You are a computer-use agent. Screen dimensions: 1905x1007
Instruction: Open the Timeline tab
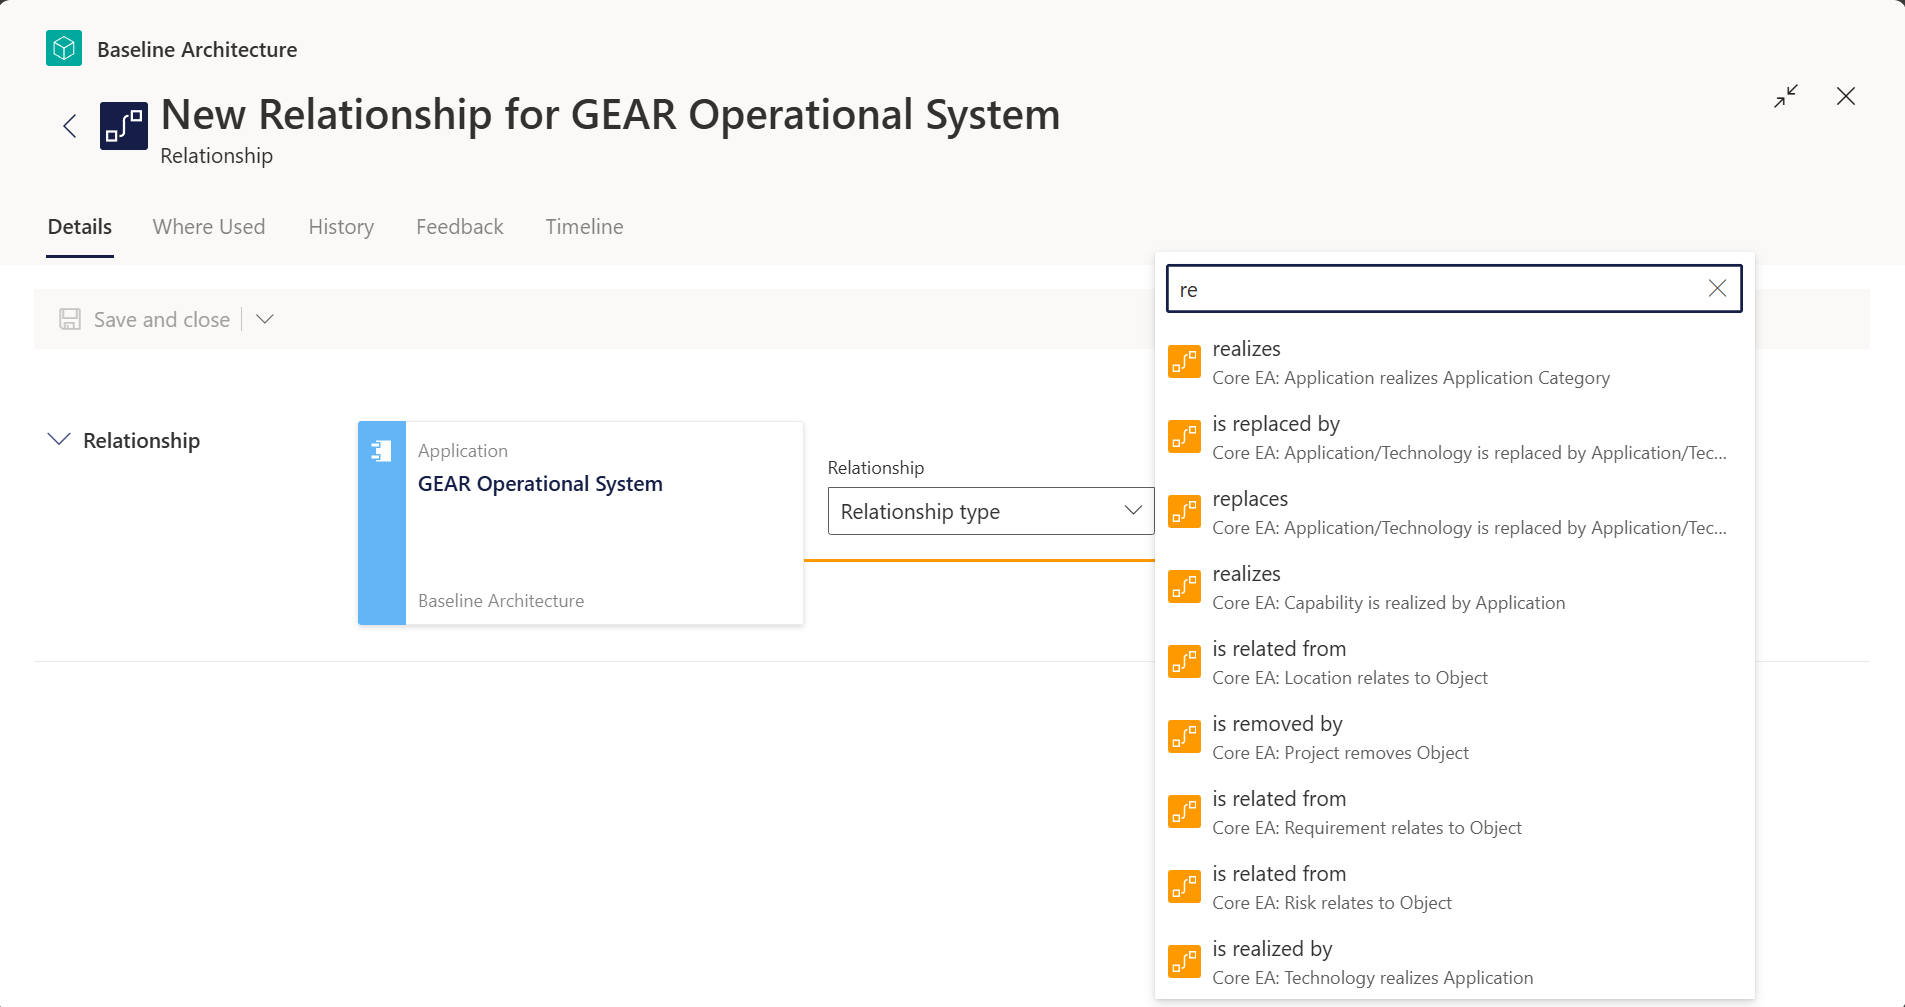584,227
